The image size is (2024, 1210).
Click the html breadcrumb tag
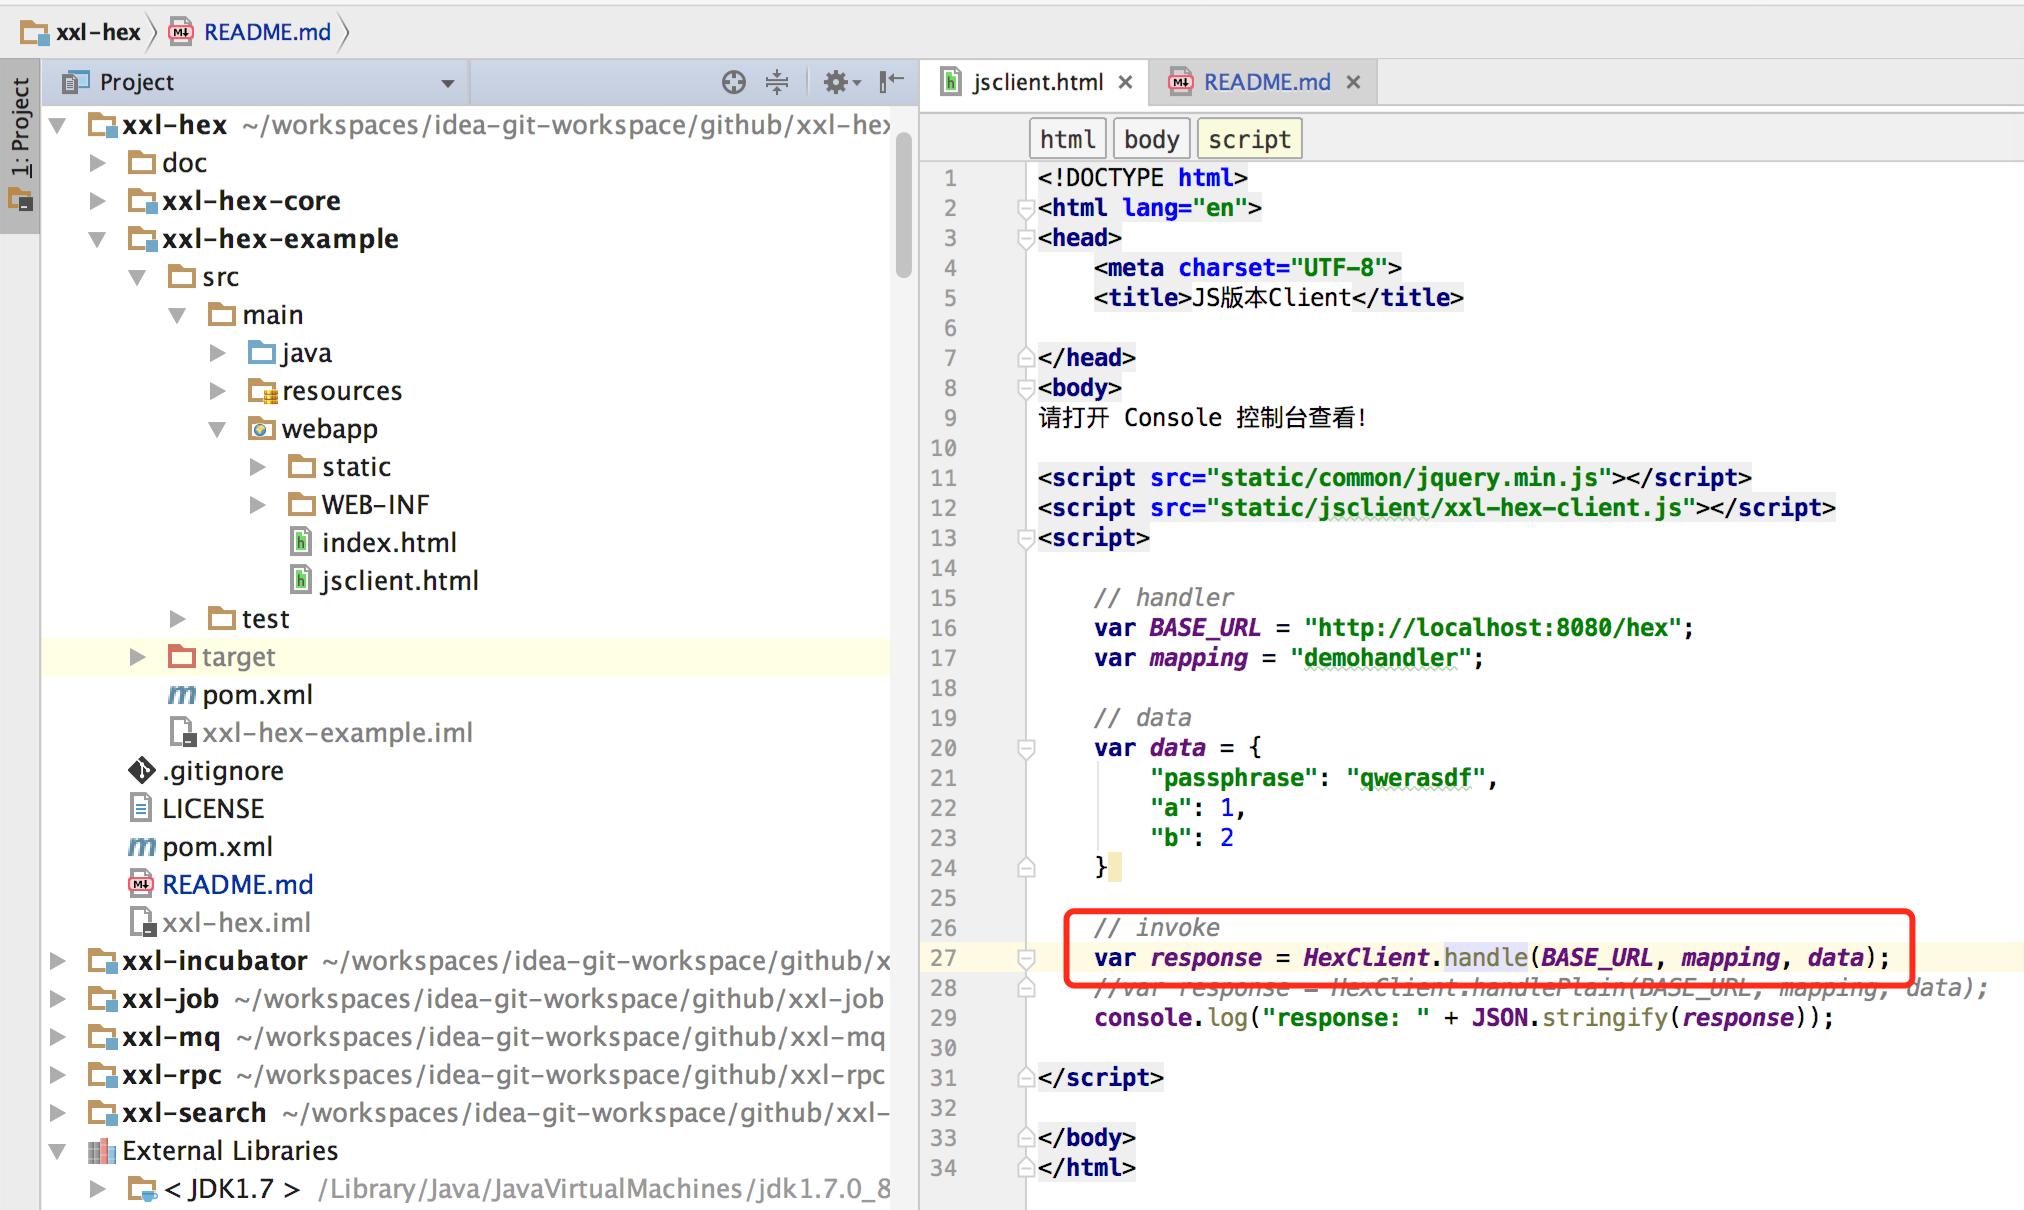pyautogui.click(x=1067, y=139)
